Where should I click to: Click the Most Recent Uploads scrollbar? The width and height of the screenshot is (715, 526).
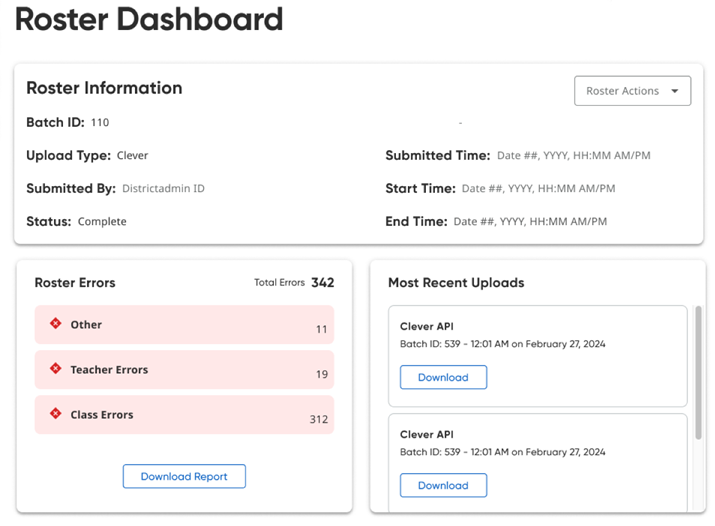click(698, 373)
